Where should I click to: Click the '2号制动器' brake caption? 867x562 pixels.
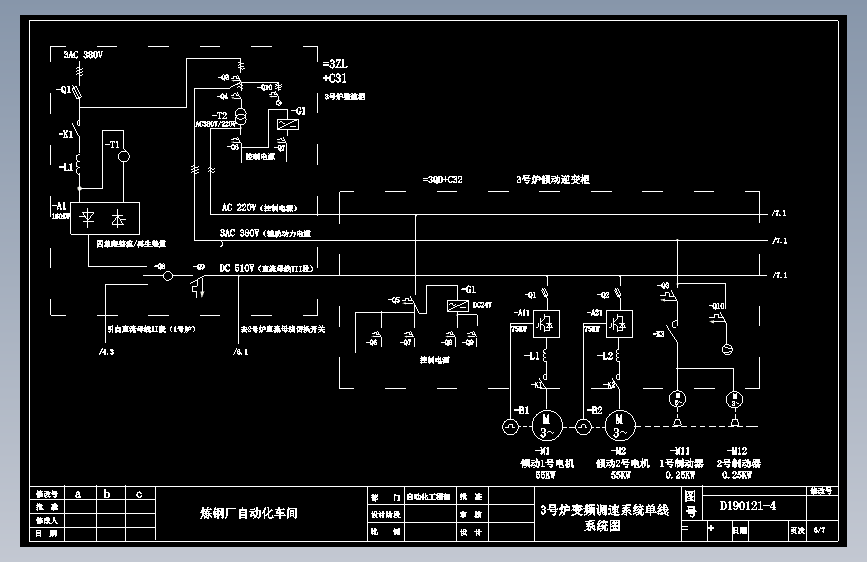[x=739, y=463]
